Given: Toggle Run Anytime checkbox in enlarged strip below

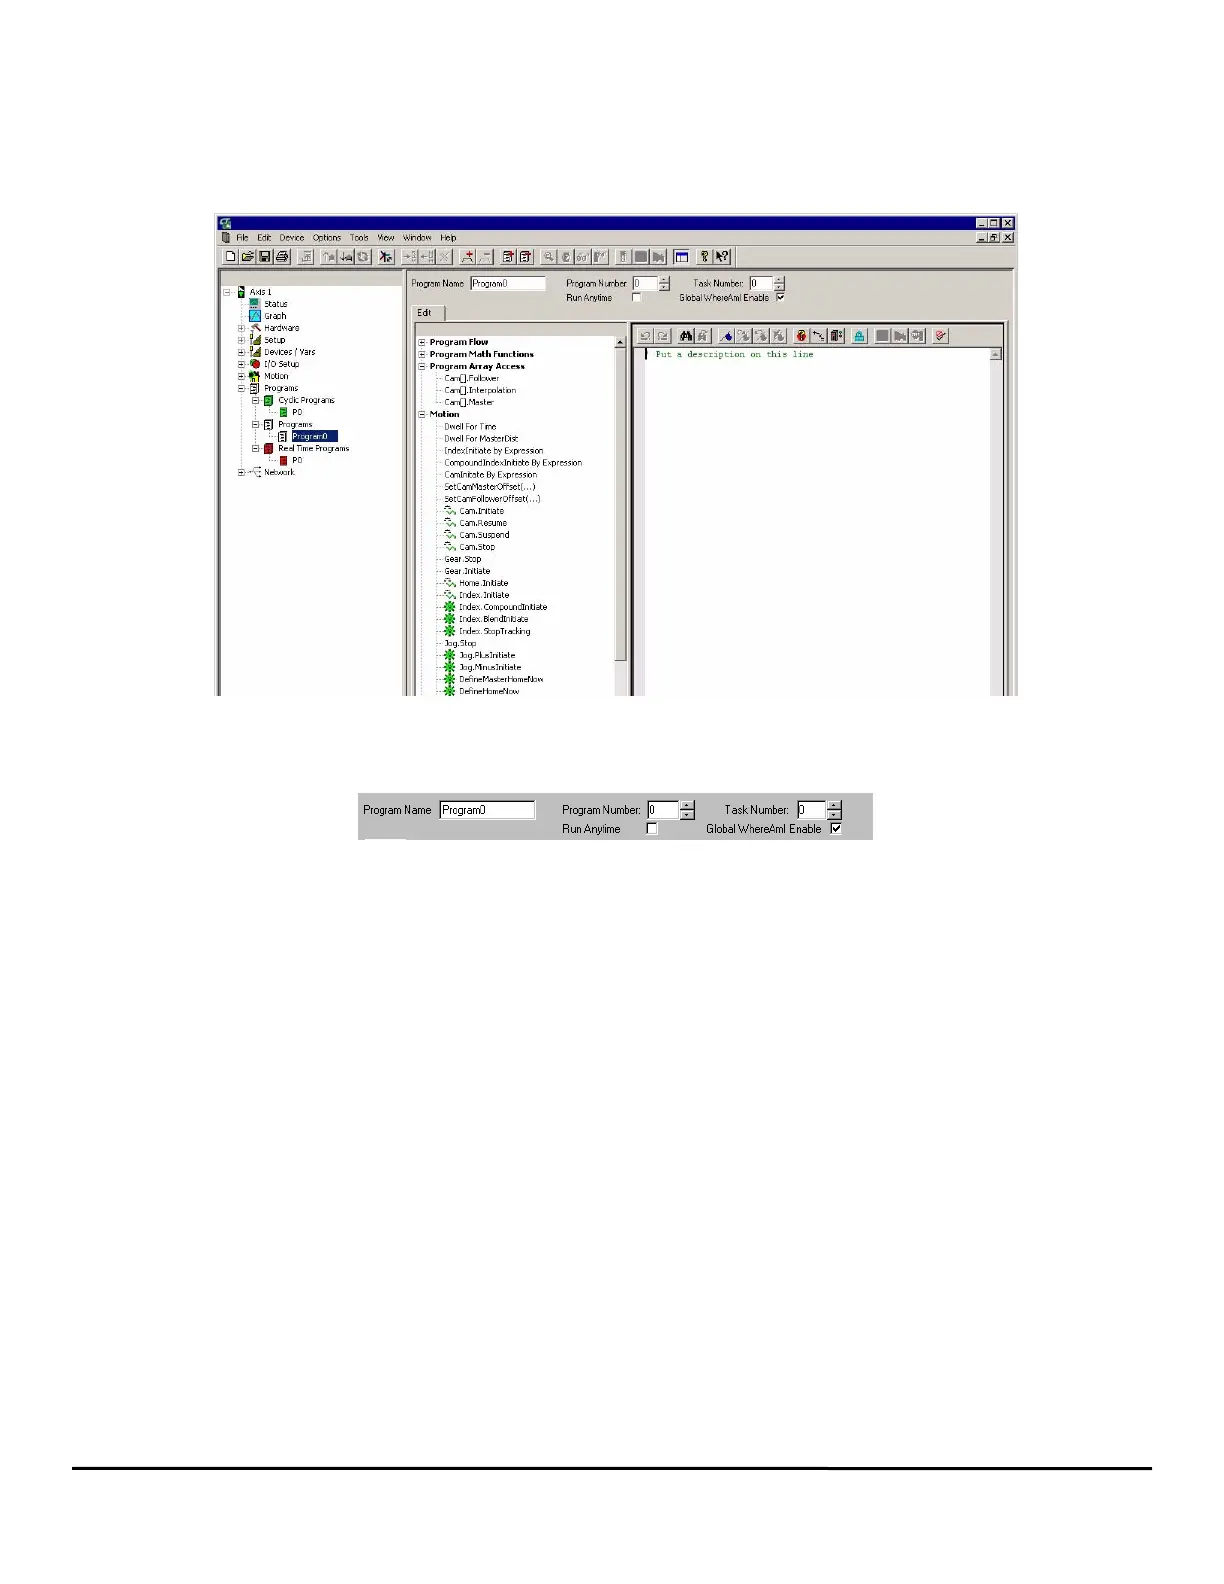Looking at the screenshot, I should click(x=652, y=829).
